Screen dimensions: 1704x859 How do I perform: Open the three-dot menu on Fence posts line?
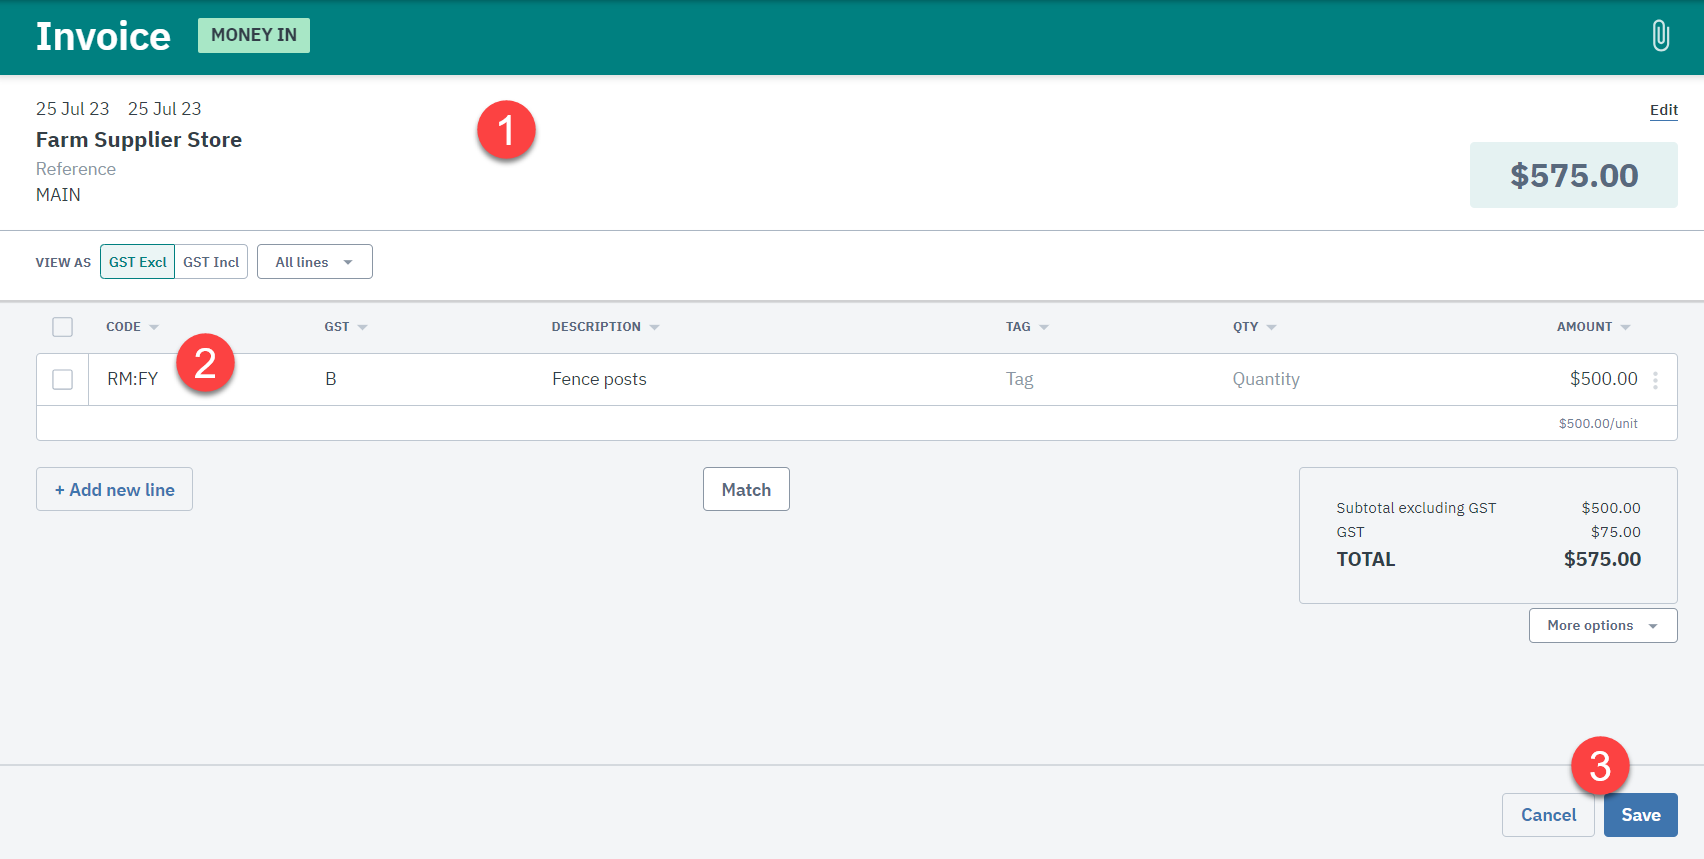[x=1655, y=380]
